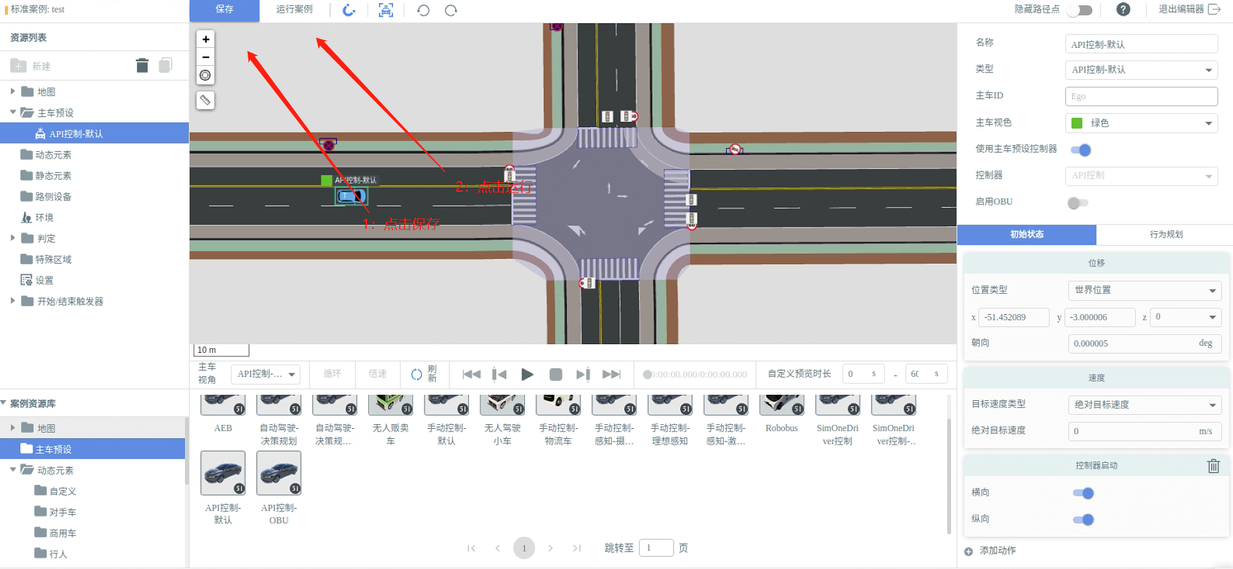Select 主车预设 in 案例资源库
This screenshot has height=569, width=1233.
(x=92, y=449)
